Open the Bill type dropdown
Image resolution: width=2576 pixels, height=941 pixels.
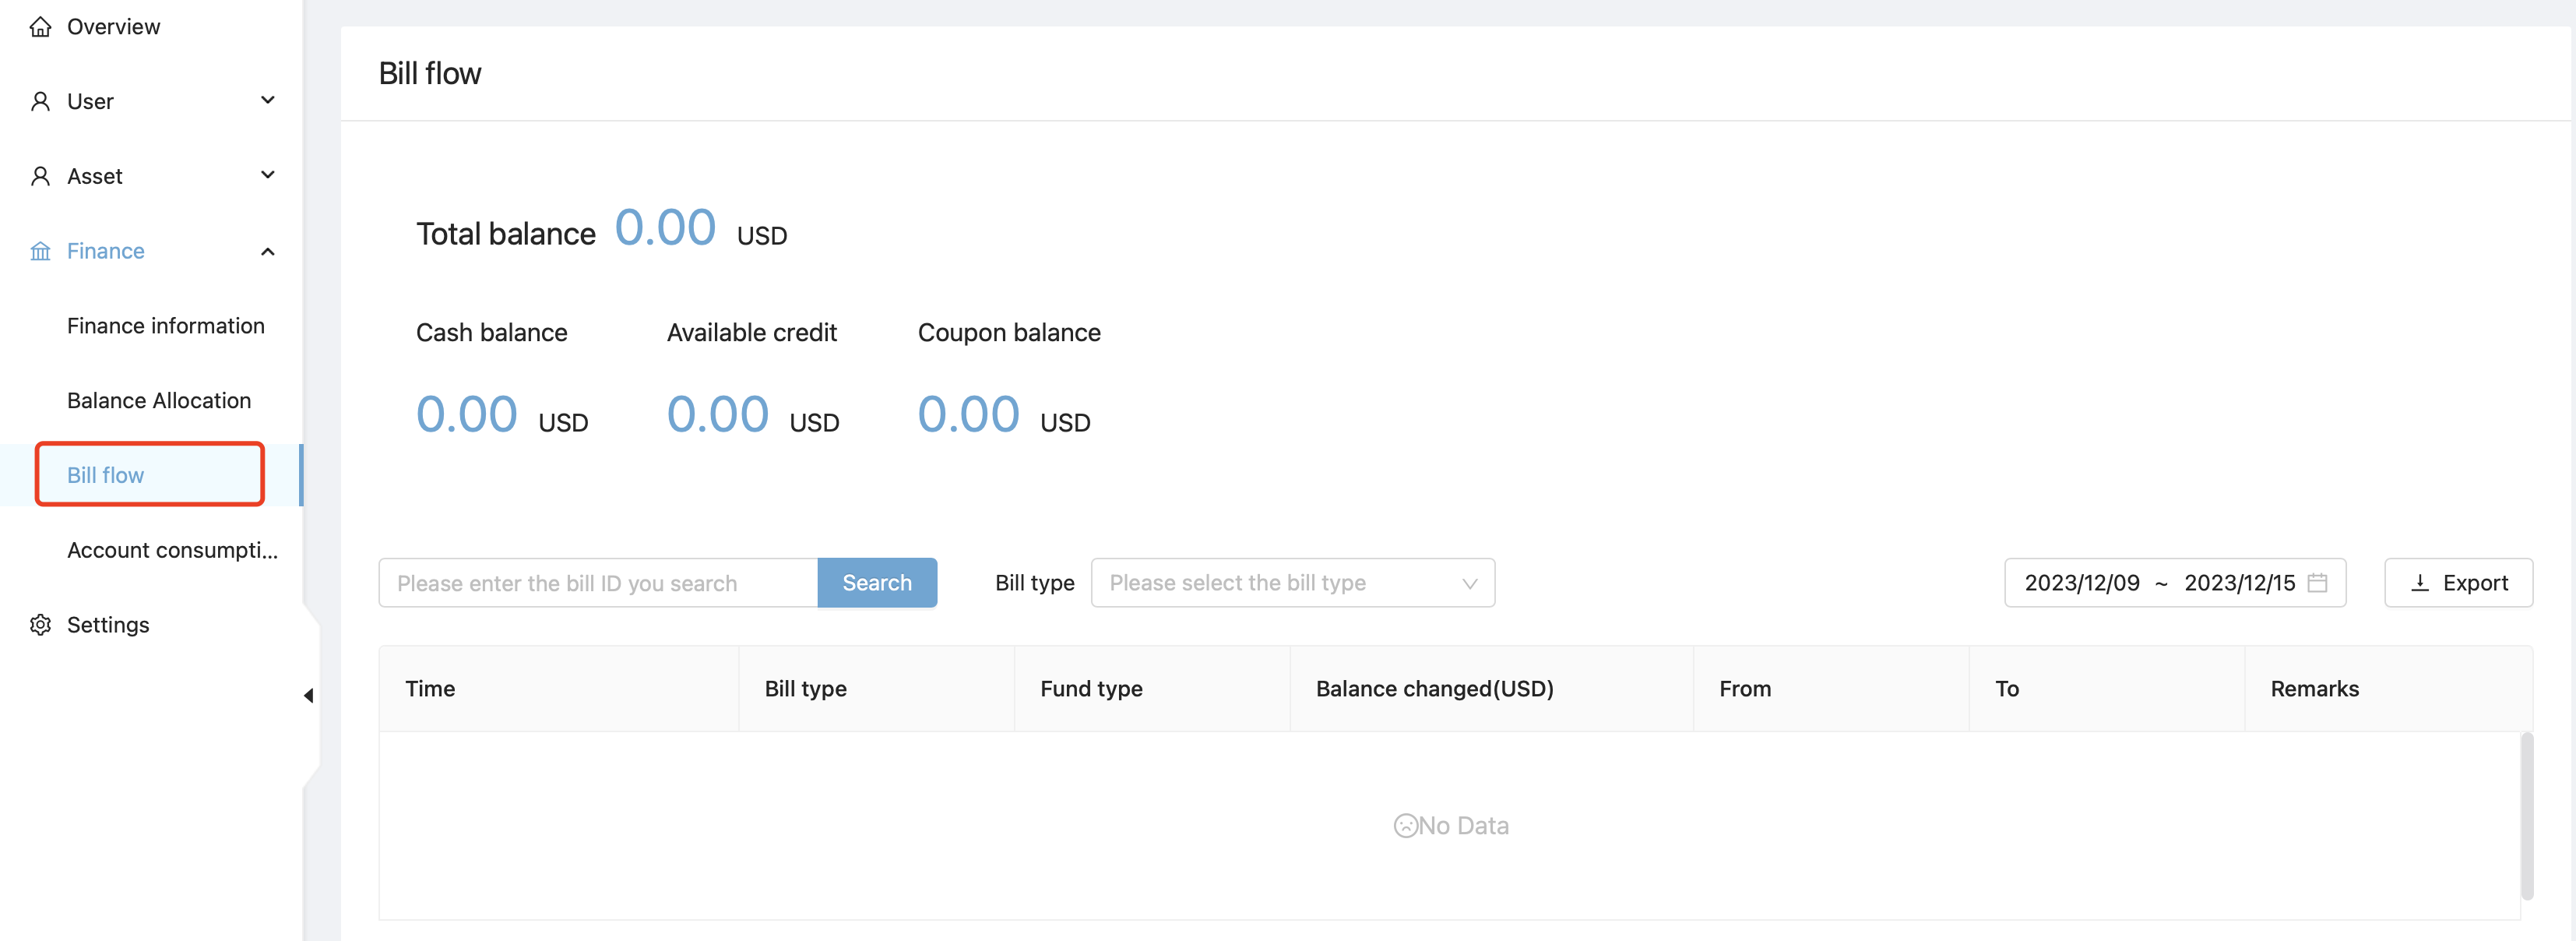coord(1292,583)
